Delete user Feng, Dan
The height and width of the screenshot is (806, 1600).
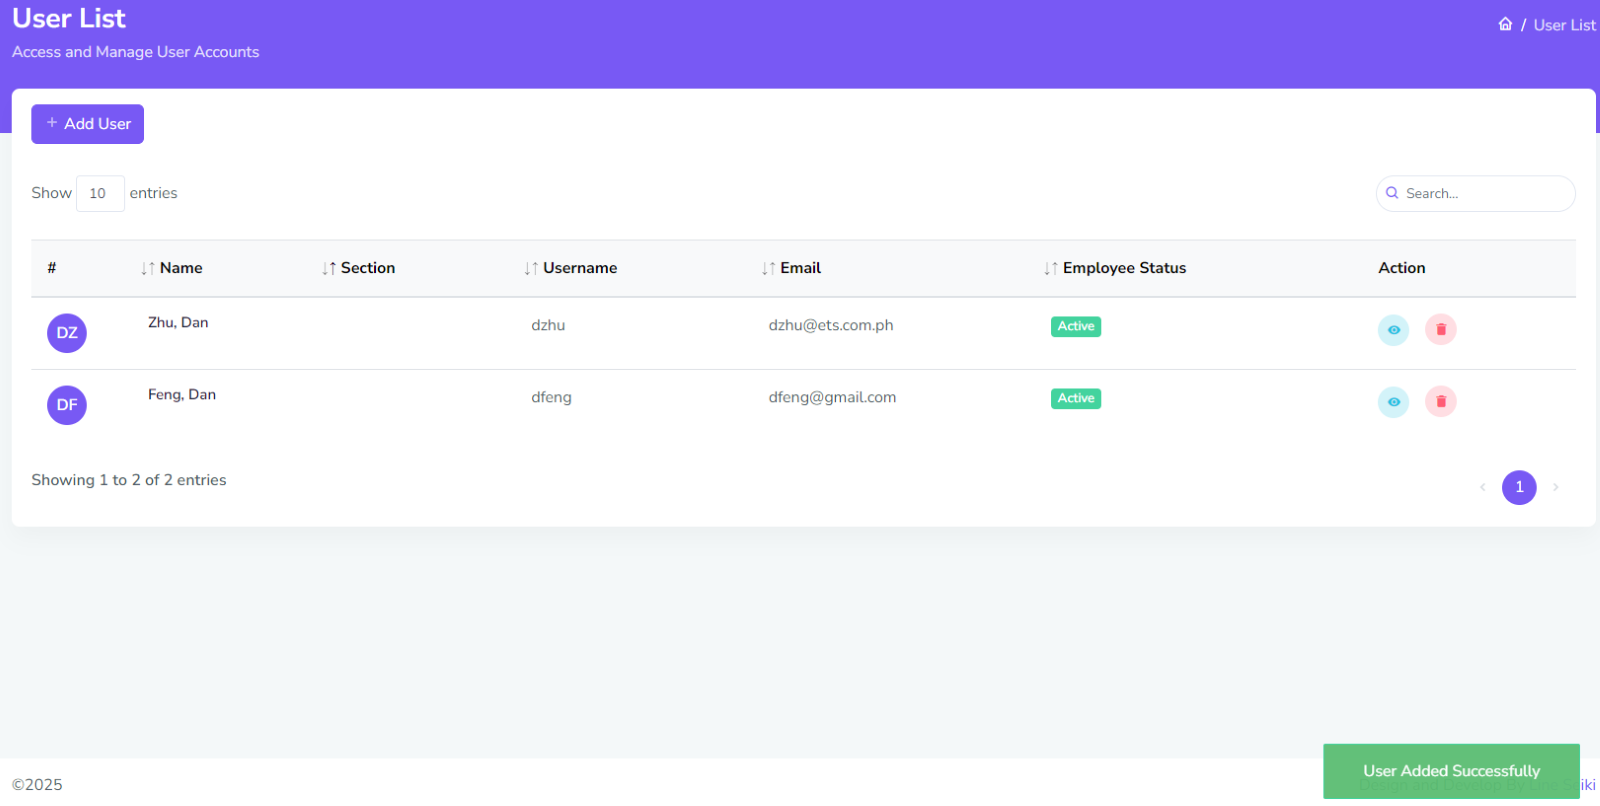click(x=1440, y=402)
